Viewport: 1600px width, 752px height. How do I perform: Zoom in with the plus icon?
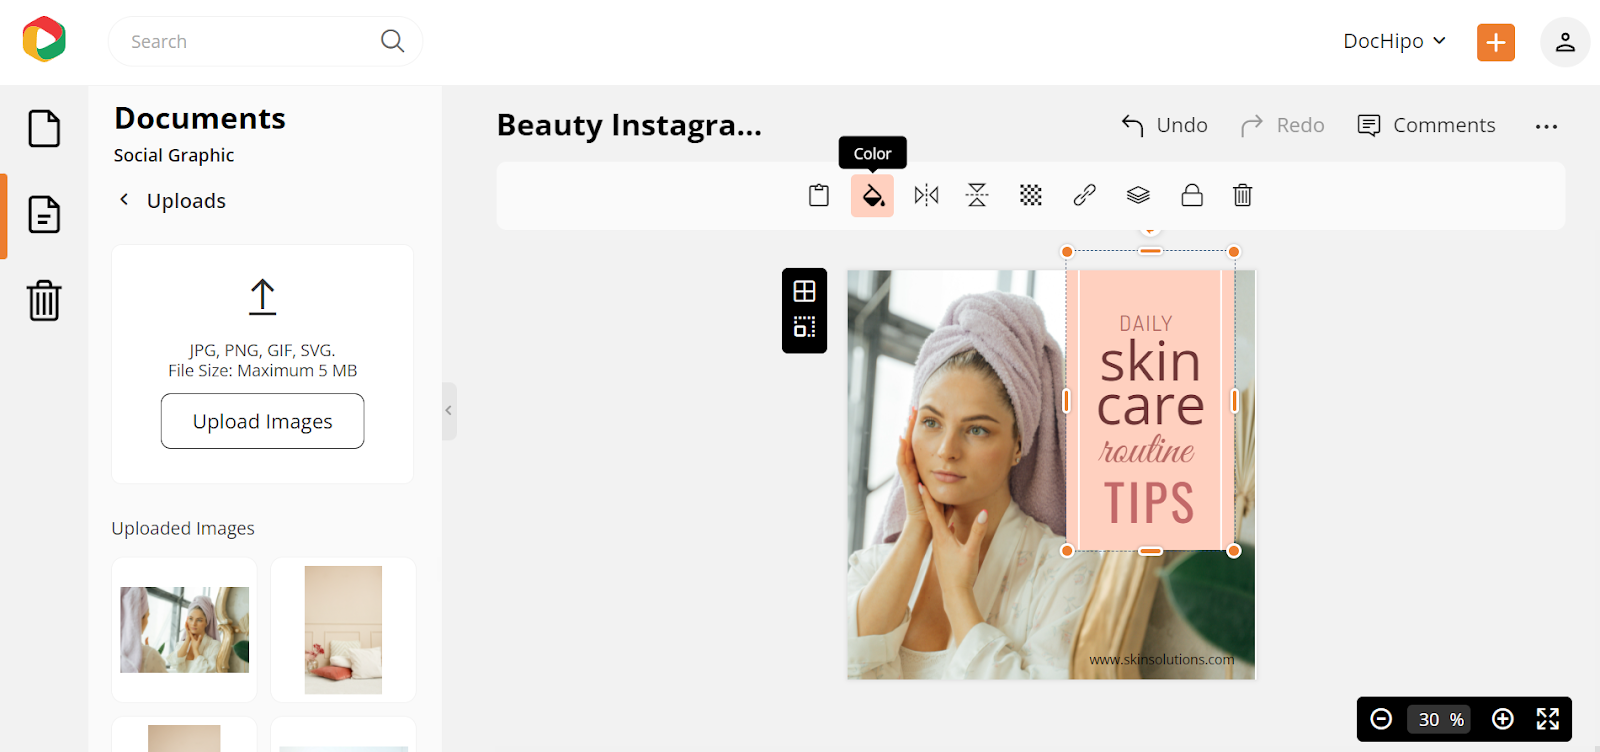click(1502, 719)
